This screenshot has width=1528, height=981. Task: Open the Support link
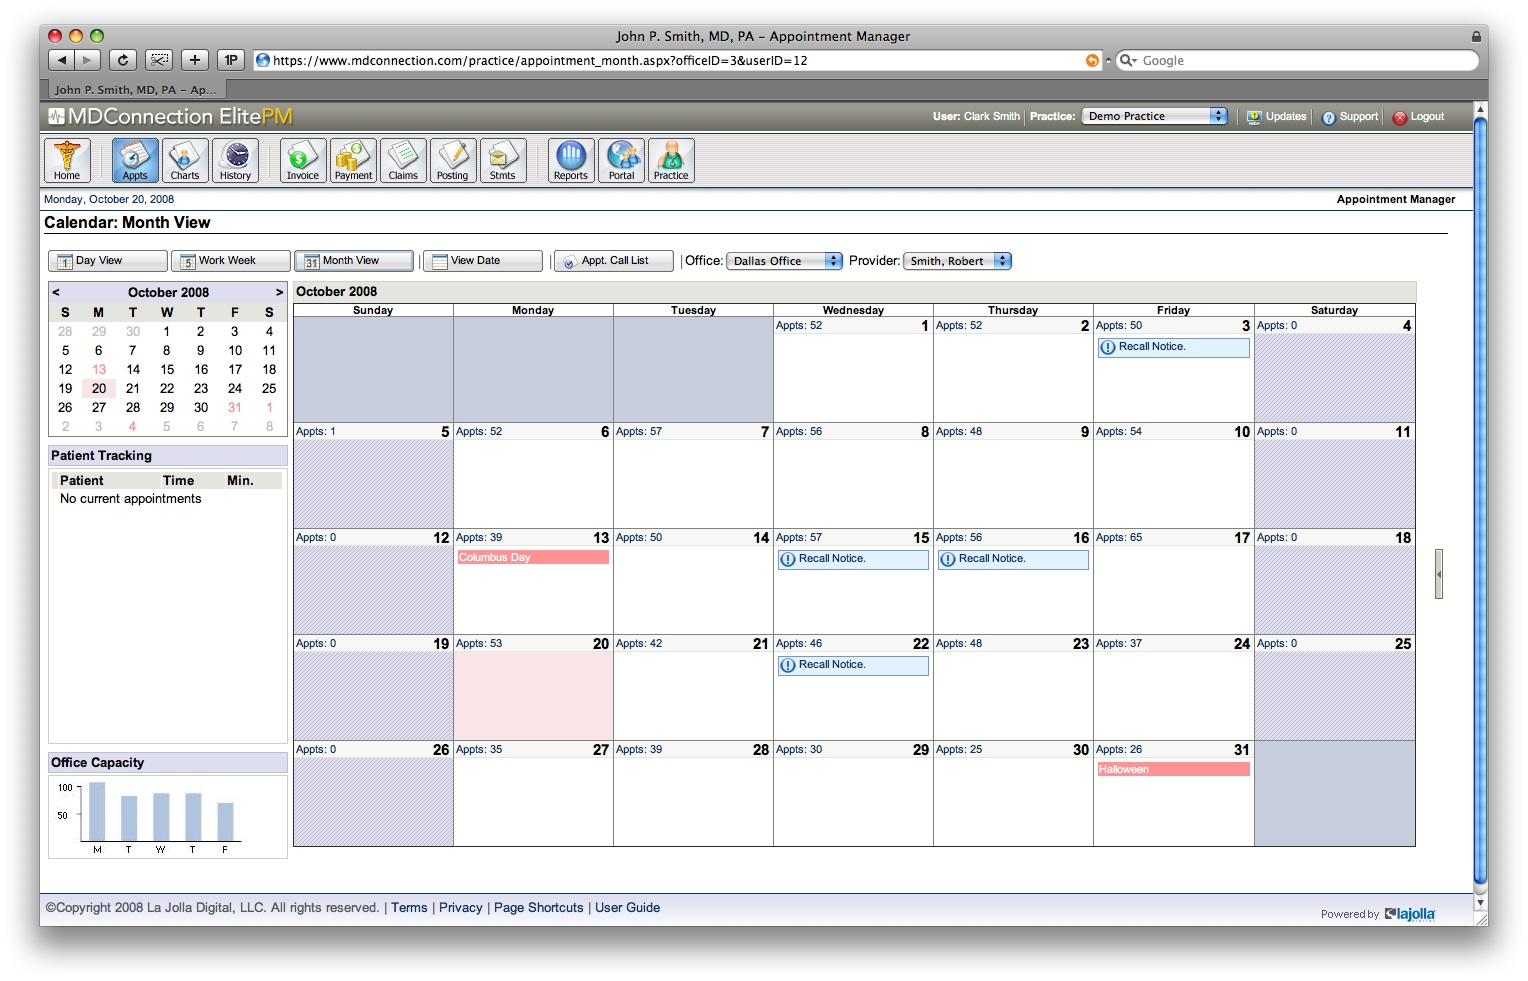point(1350,116)
